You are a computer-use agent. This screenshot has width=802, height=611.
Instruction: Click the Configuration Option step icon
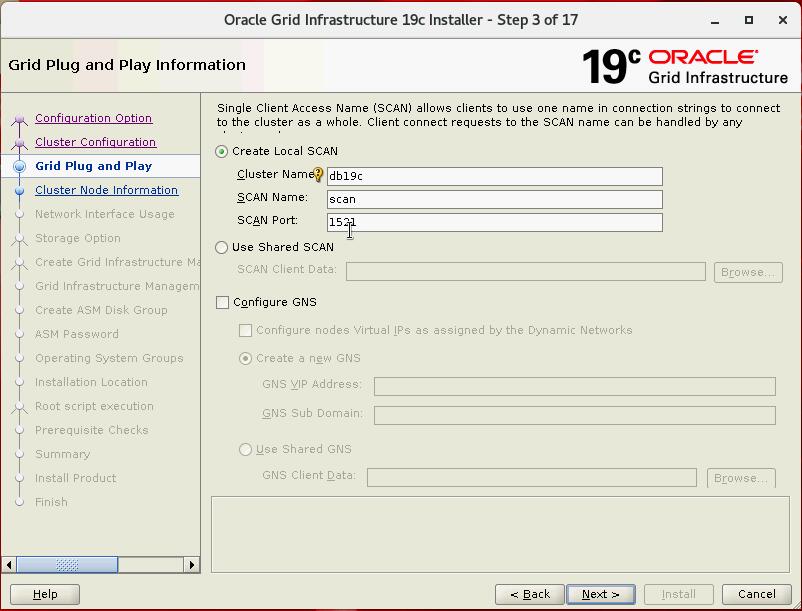(18, 119)
